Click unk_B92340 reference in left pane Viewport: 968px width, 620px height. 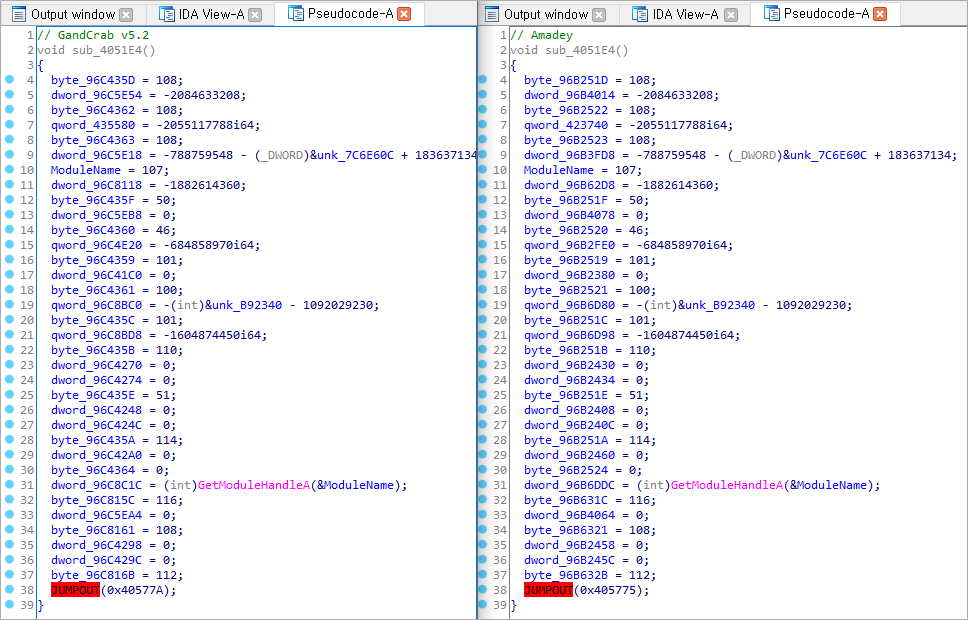click(246, 304)
